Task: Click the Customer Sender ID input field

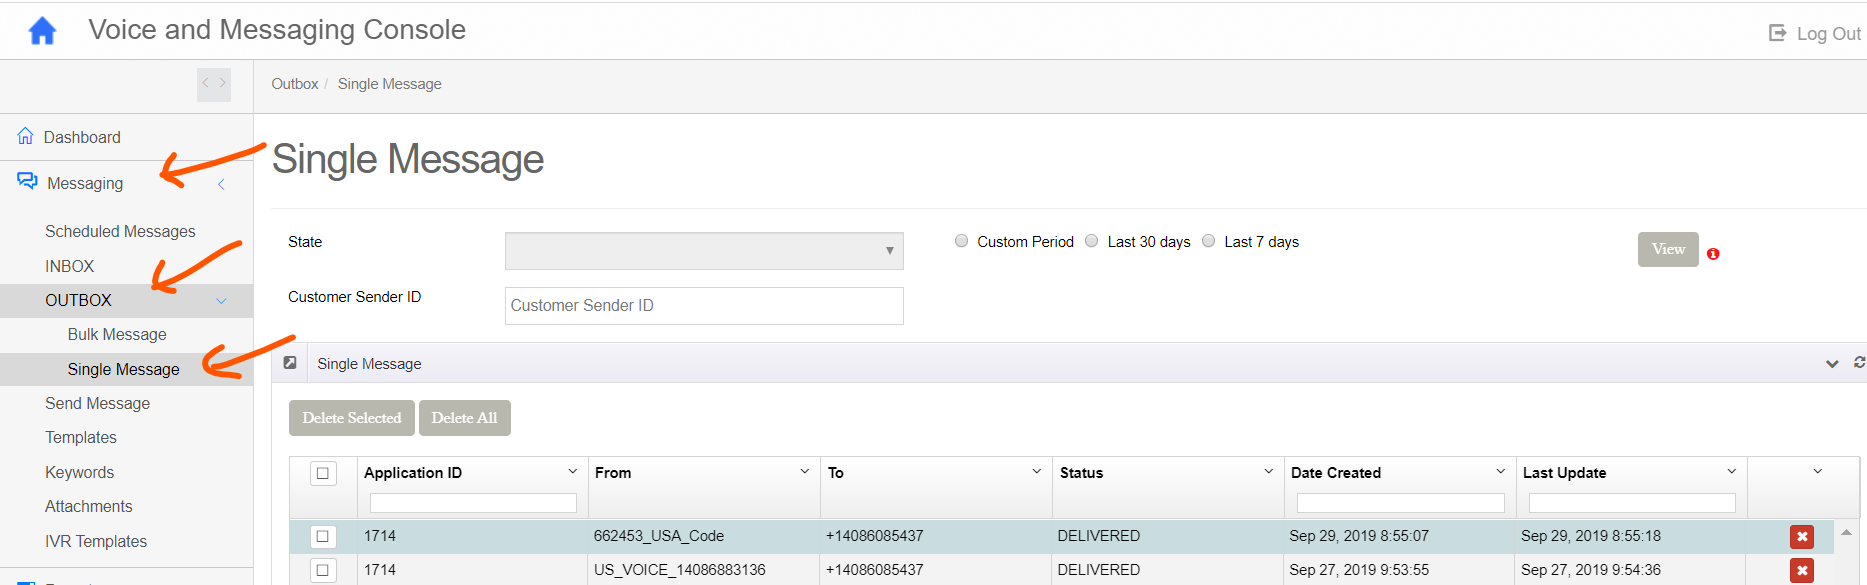Action: coord(704,306)
